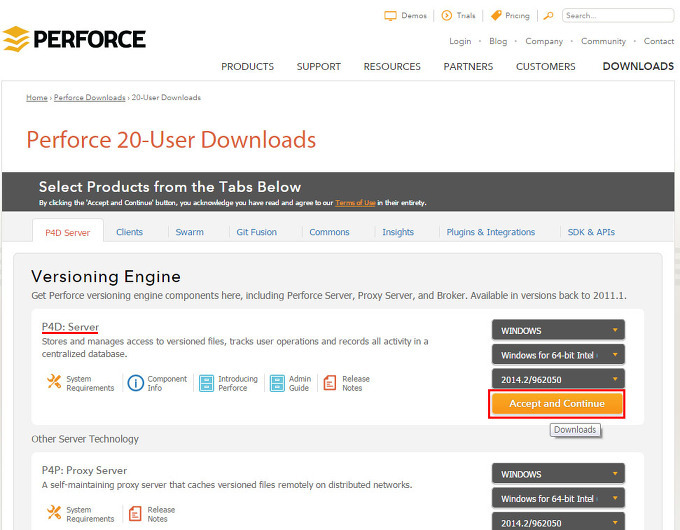Screen dimensions: 680x530
Task: Open P4D version dropdown 2014.2/962050
Action: [558, 380]
